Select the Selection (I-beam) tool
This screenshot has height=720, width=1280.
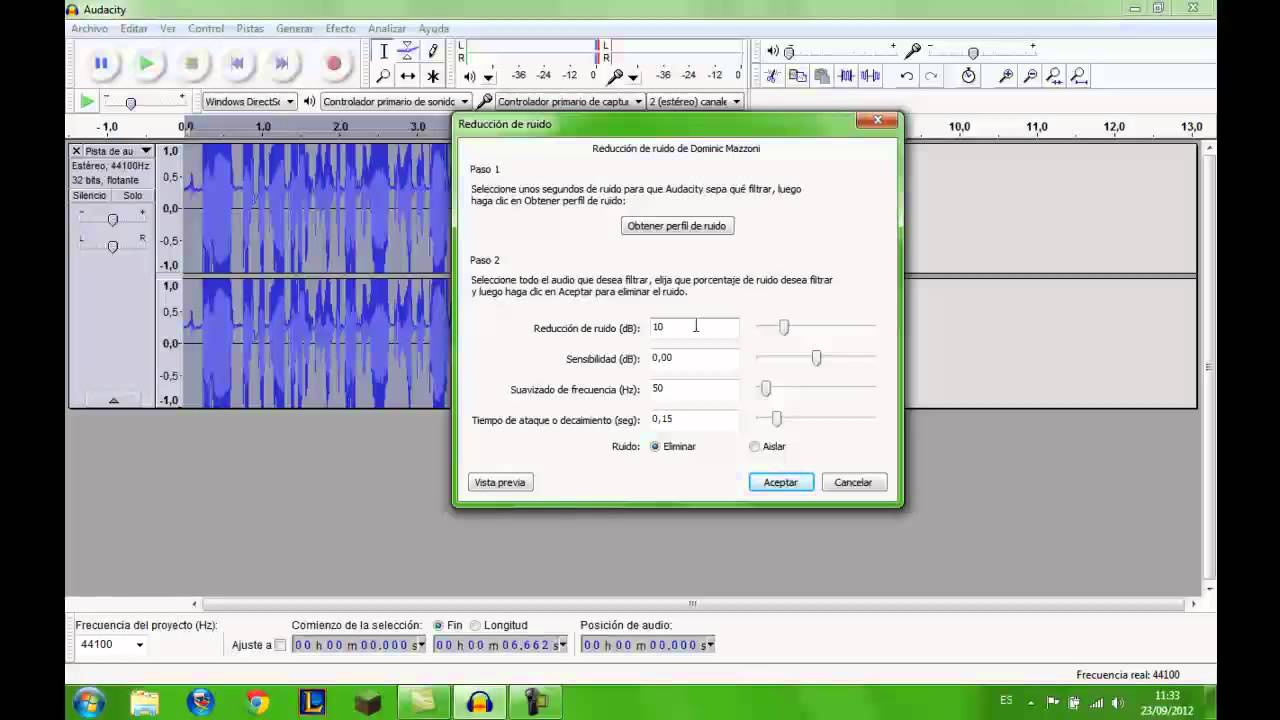click(x=384, y=51)
